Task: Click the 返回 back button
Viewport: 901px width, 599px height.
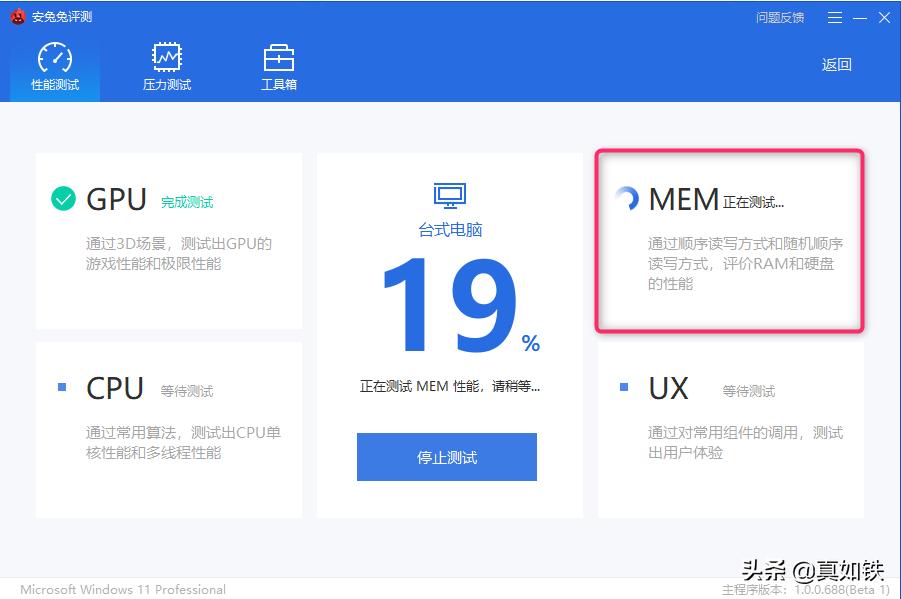Action: click(x=836, y=64)
